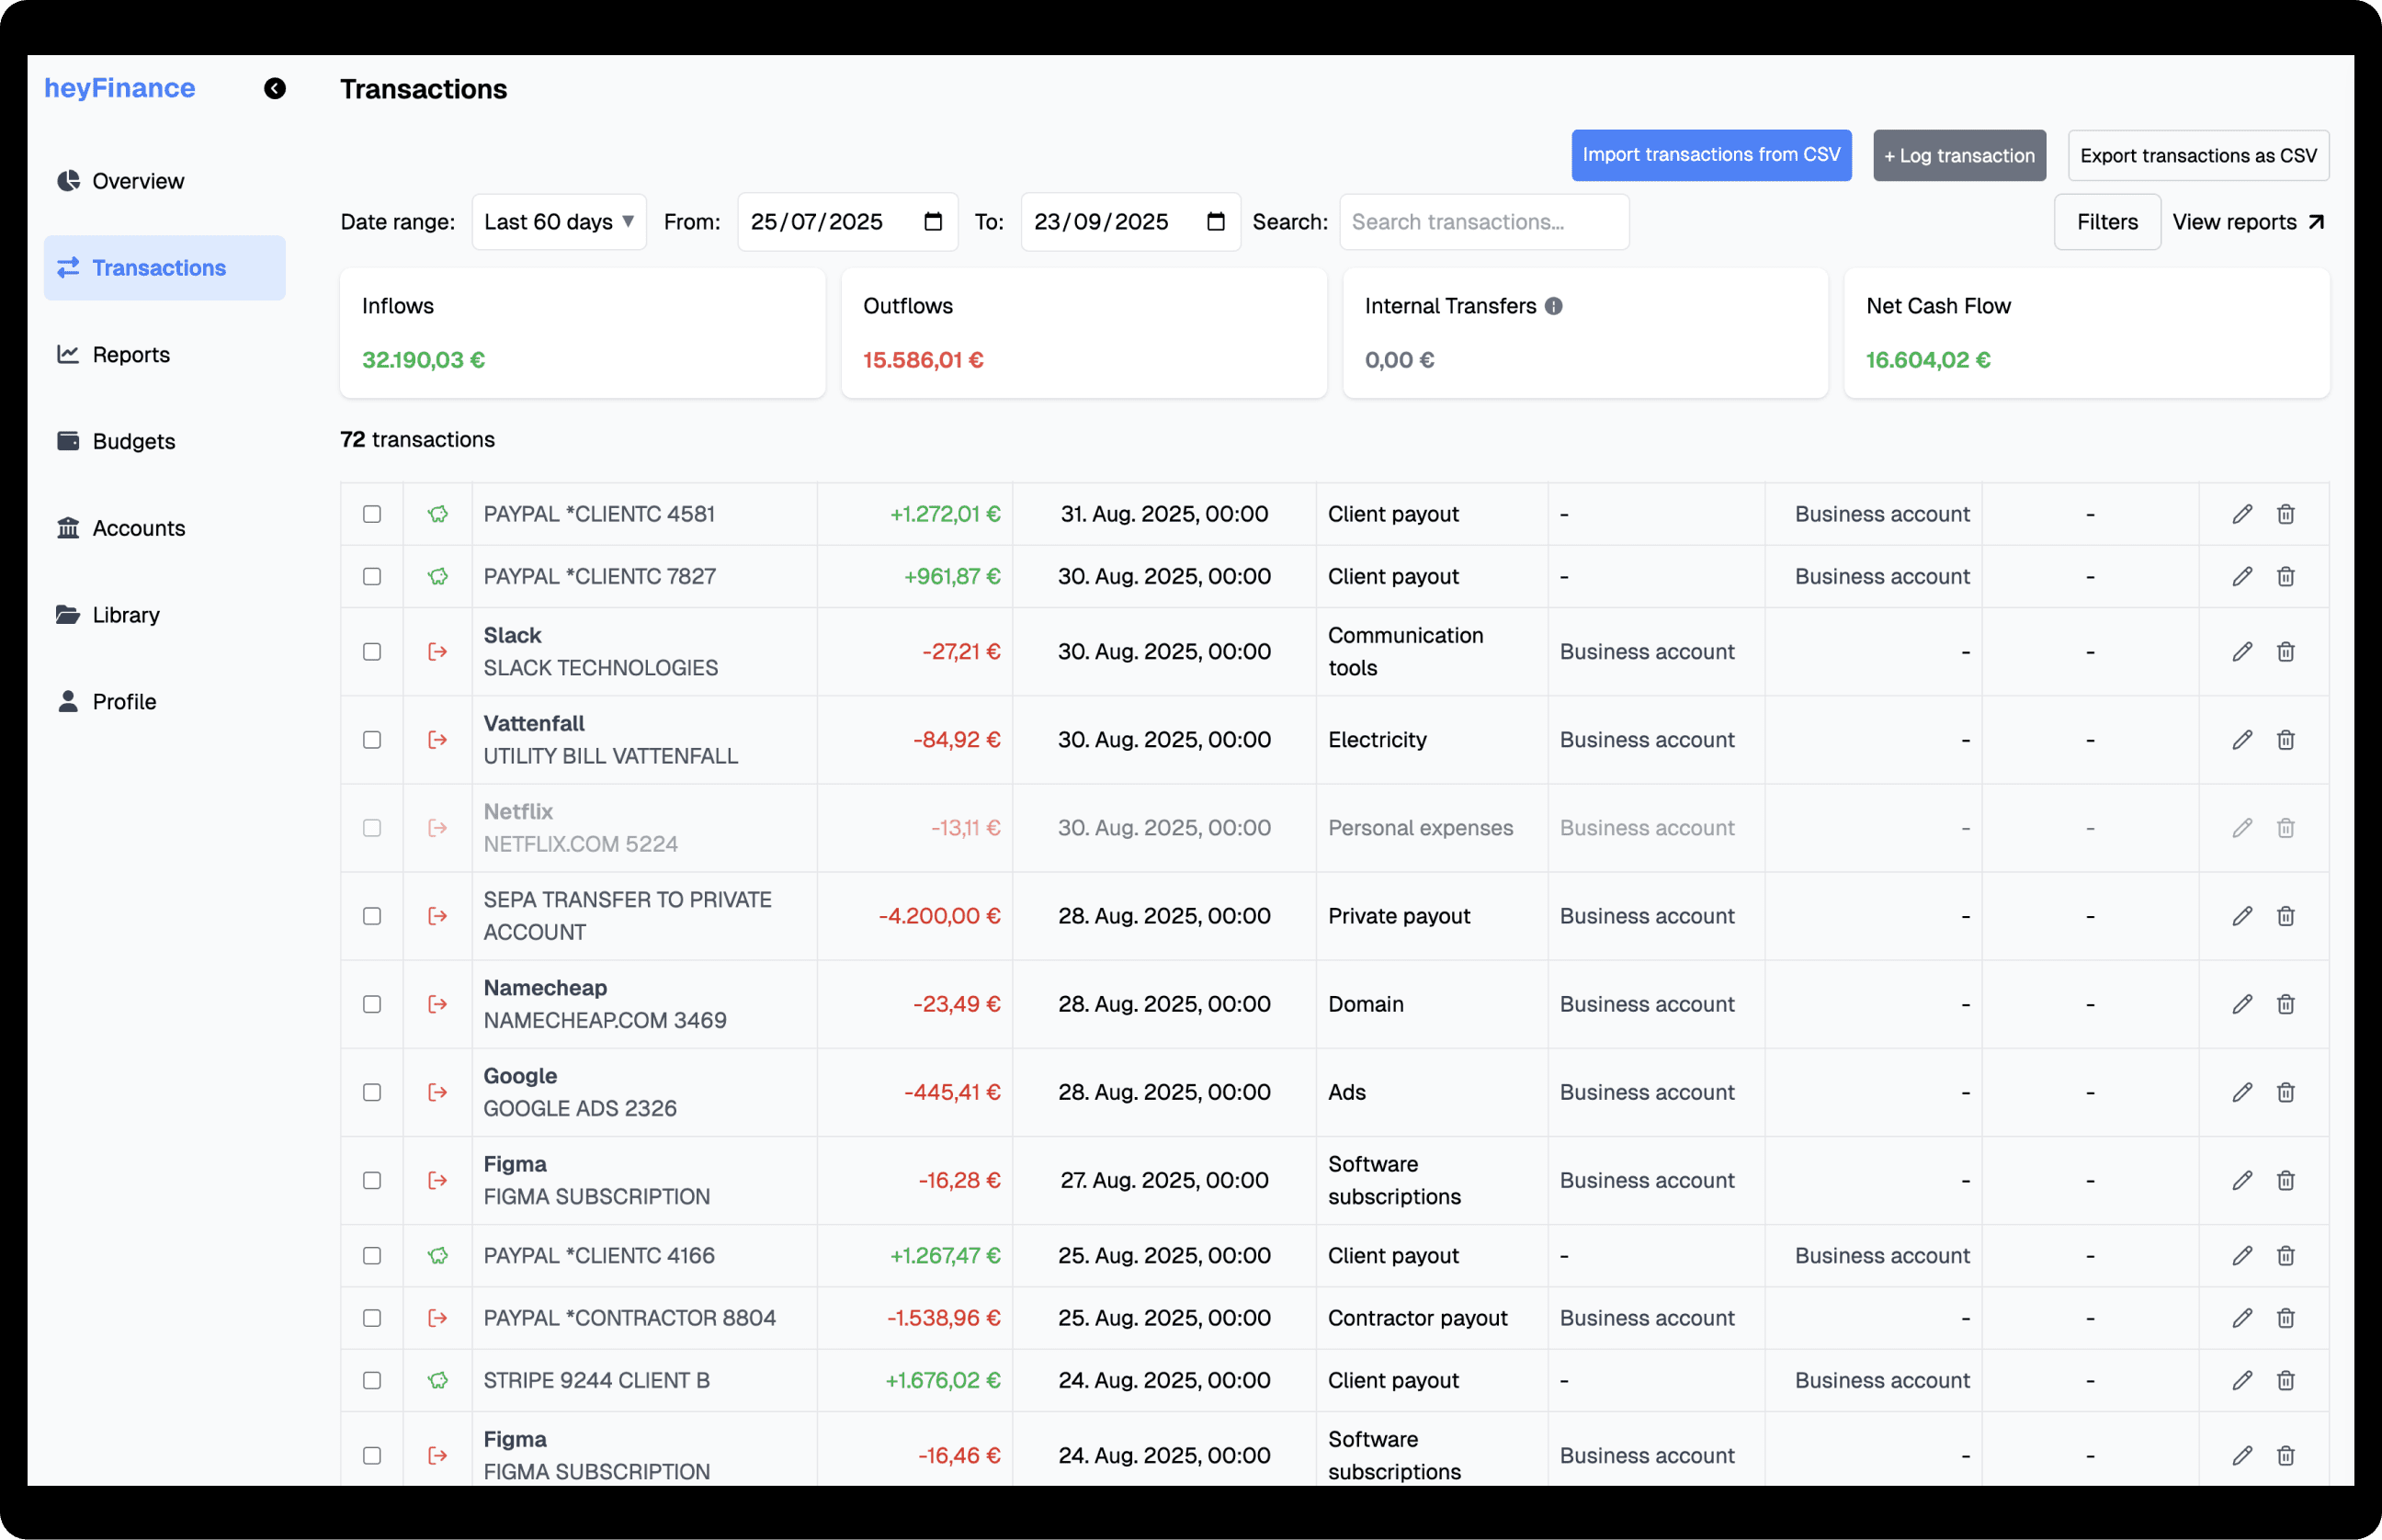Screen dimensions: 2382x1540
Task: Click the NETFLIX.COM 5224 description text
Action: [581, 844]
